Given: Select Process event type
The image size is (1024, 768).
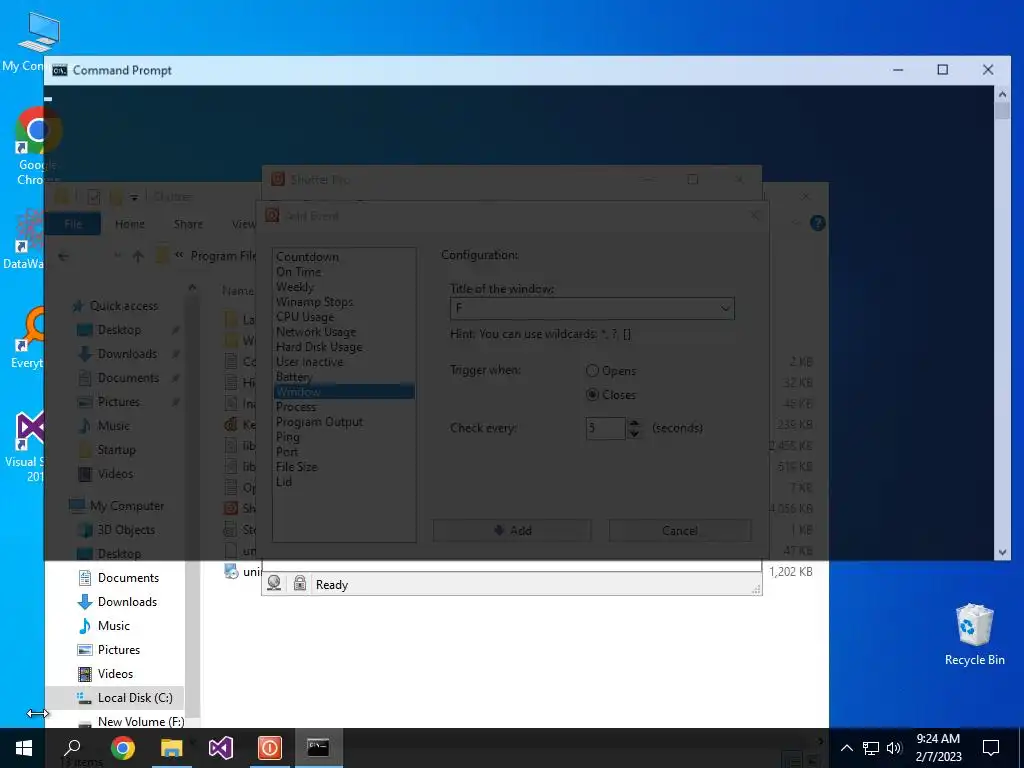Looking at the screenshot, I should (296, 407).
